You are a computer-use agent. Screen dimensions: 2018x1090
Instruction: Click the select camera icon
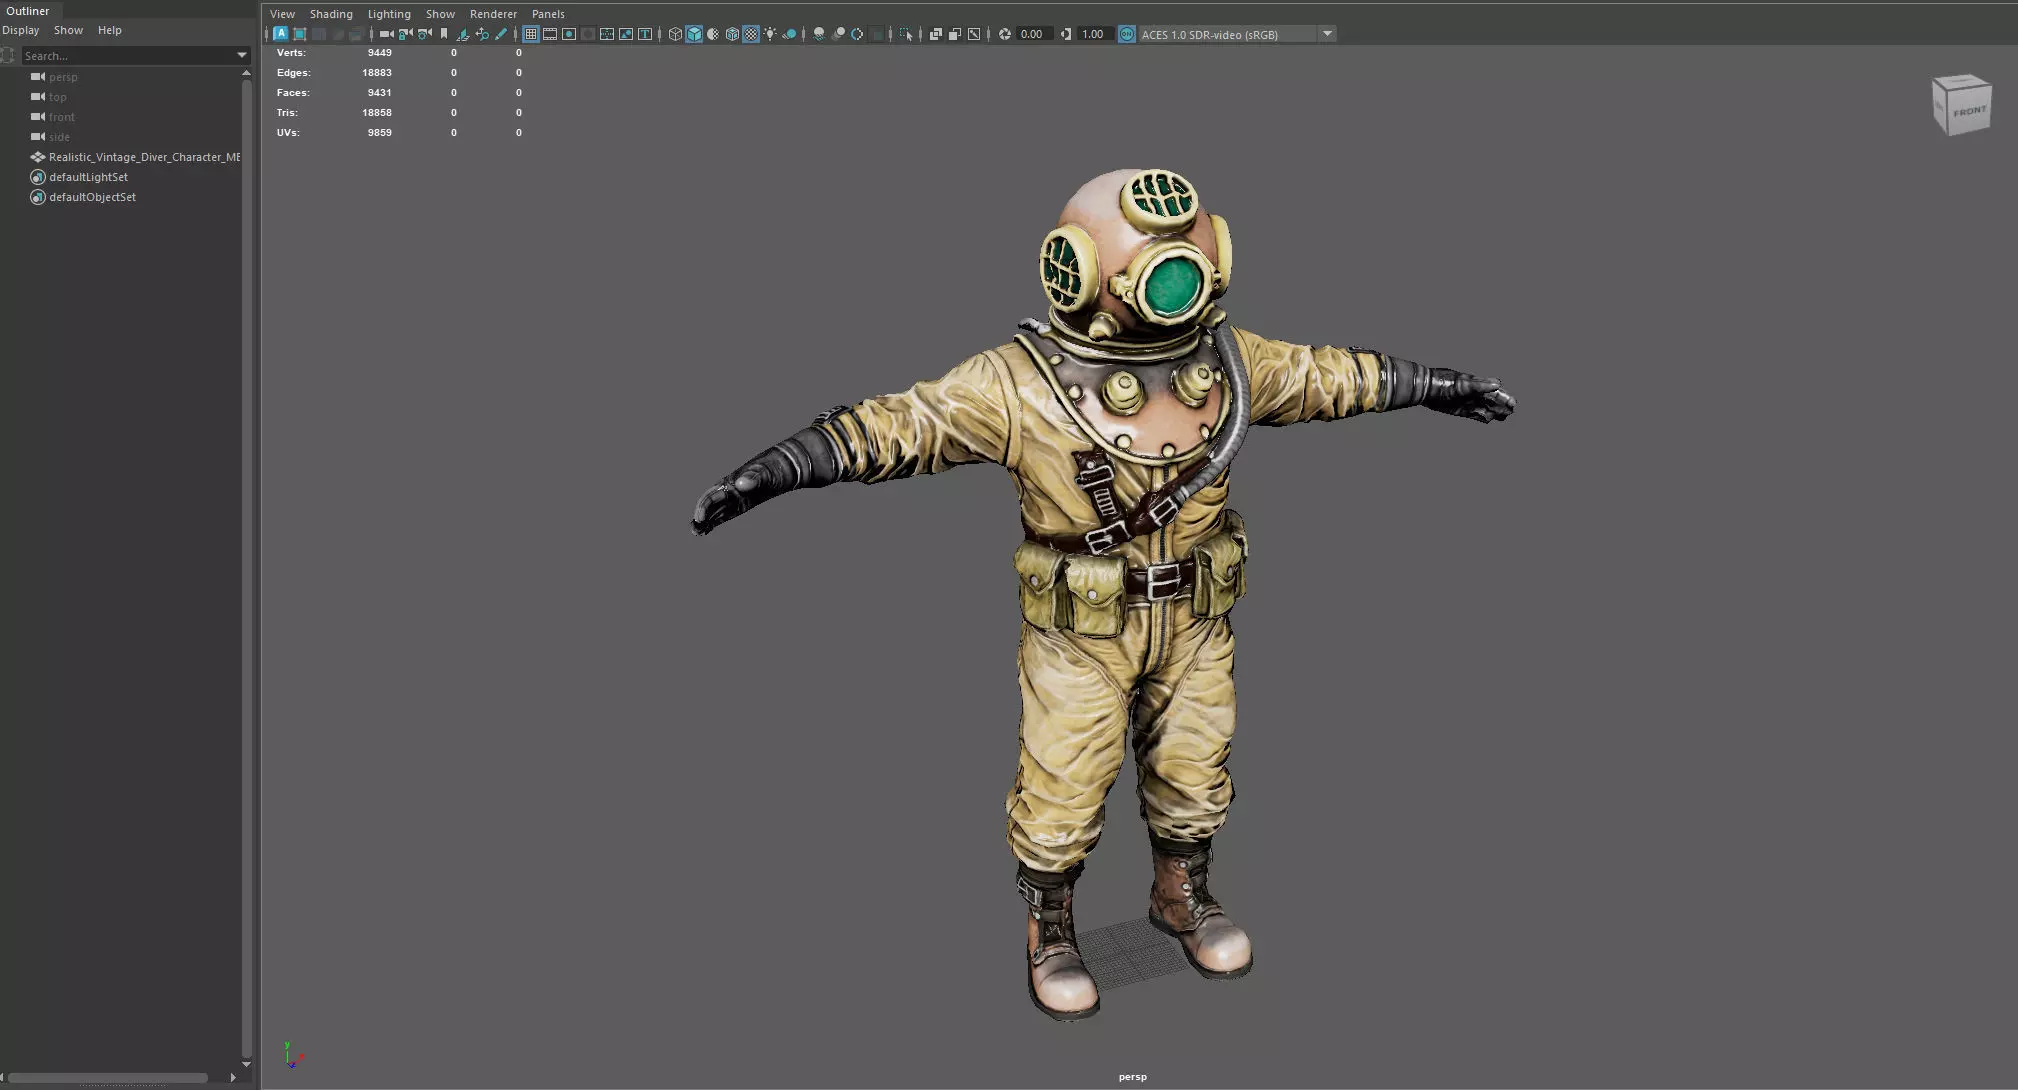(x=387, y=34)
